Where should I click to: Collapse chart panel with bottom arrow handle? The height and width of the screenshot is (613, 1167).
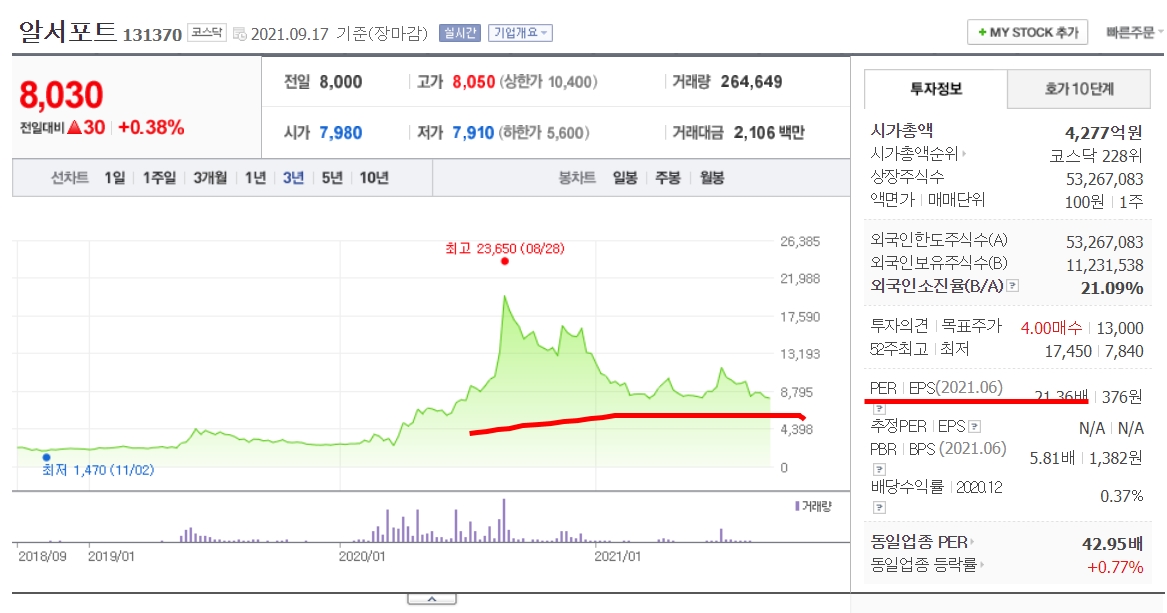[x=432, y=599]
